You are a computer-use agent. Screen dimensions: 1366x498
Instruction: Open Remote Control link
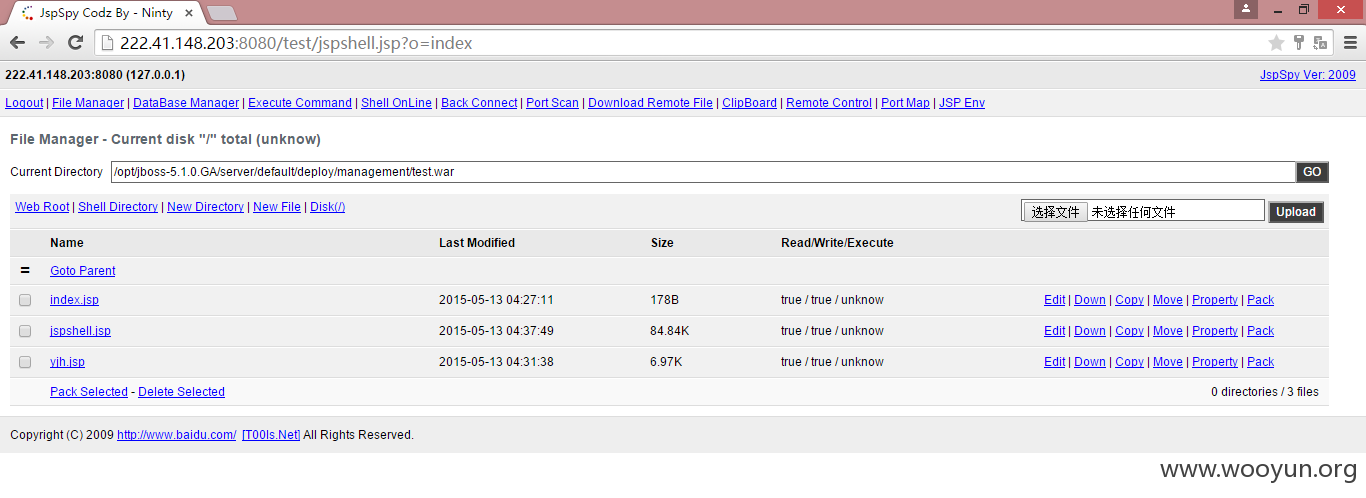[x=829, y=103]
